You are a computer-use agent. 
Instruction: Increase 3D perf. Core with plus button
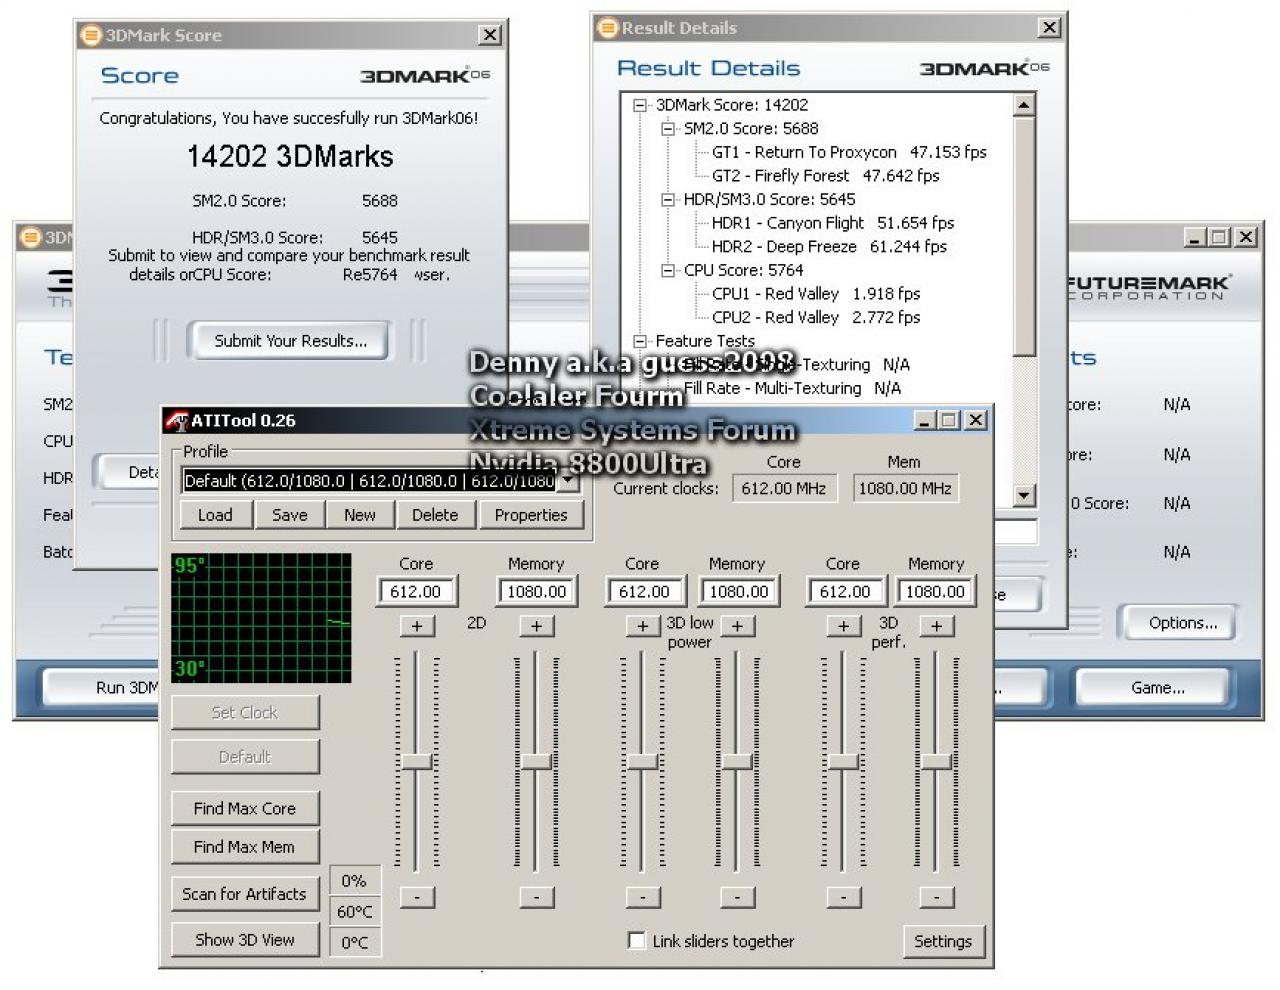tap(843, 626)
